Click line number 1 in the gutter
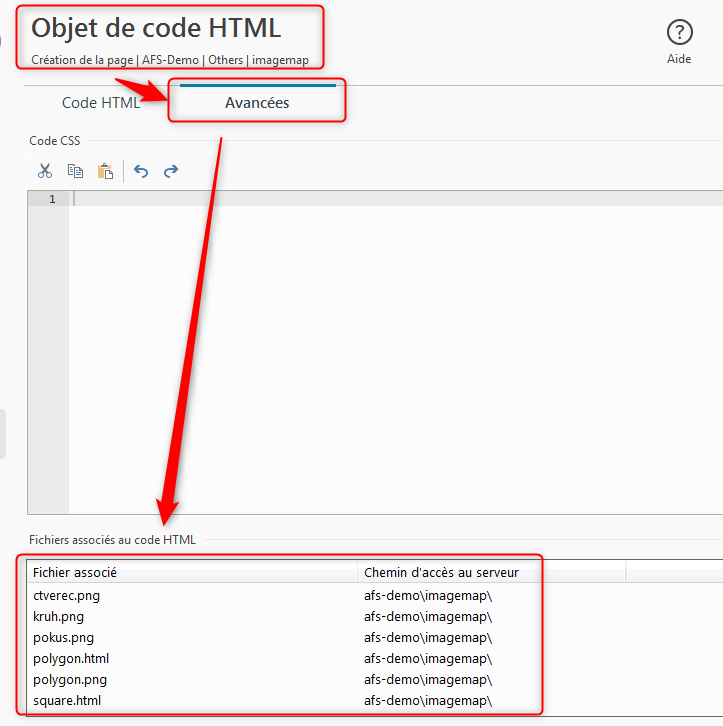 pyautogui.click(x=52, y=200)
